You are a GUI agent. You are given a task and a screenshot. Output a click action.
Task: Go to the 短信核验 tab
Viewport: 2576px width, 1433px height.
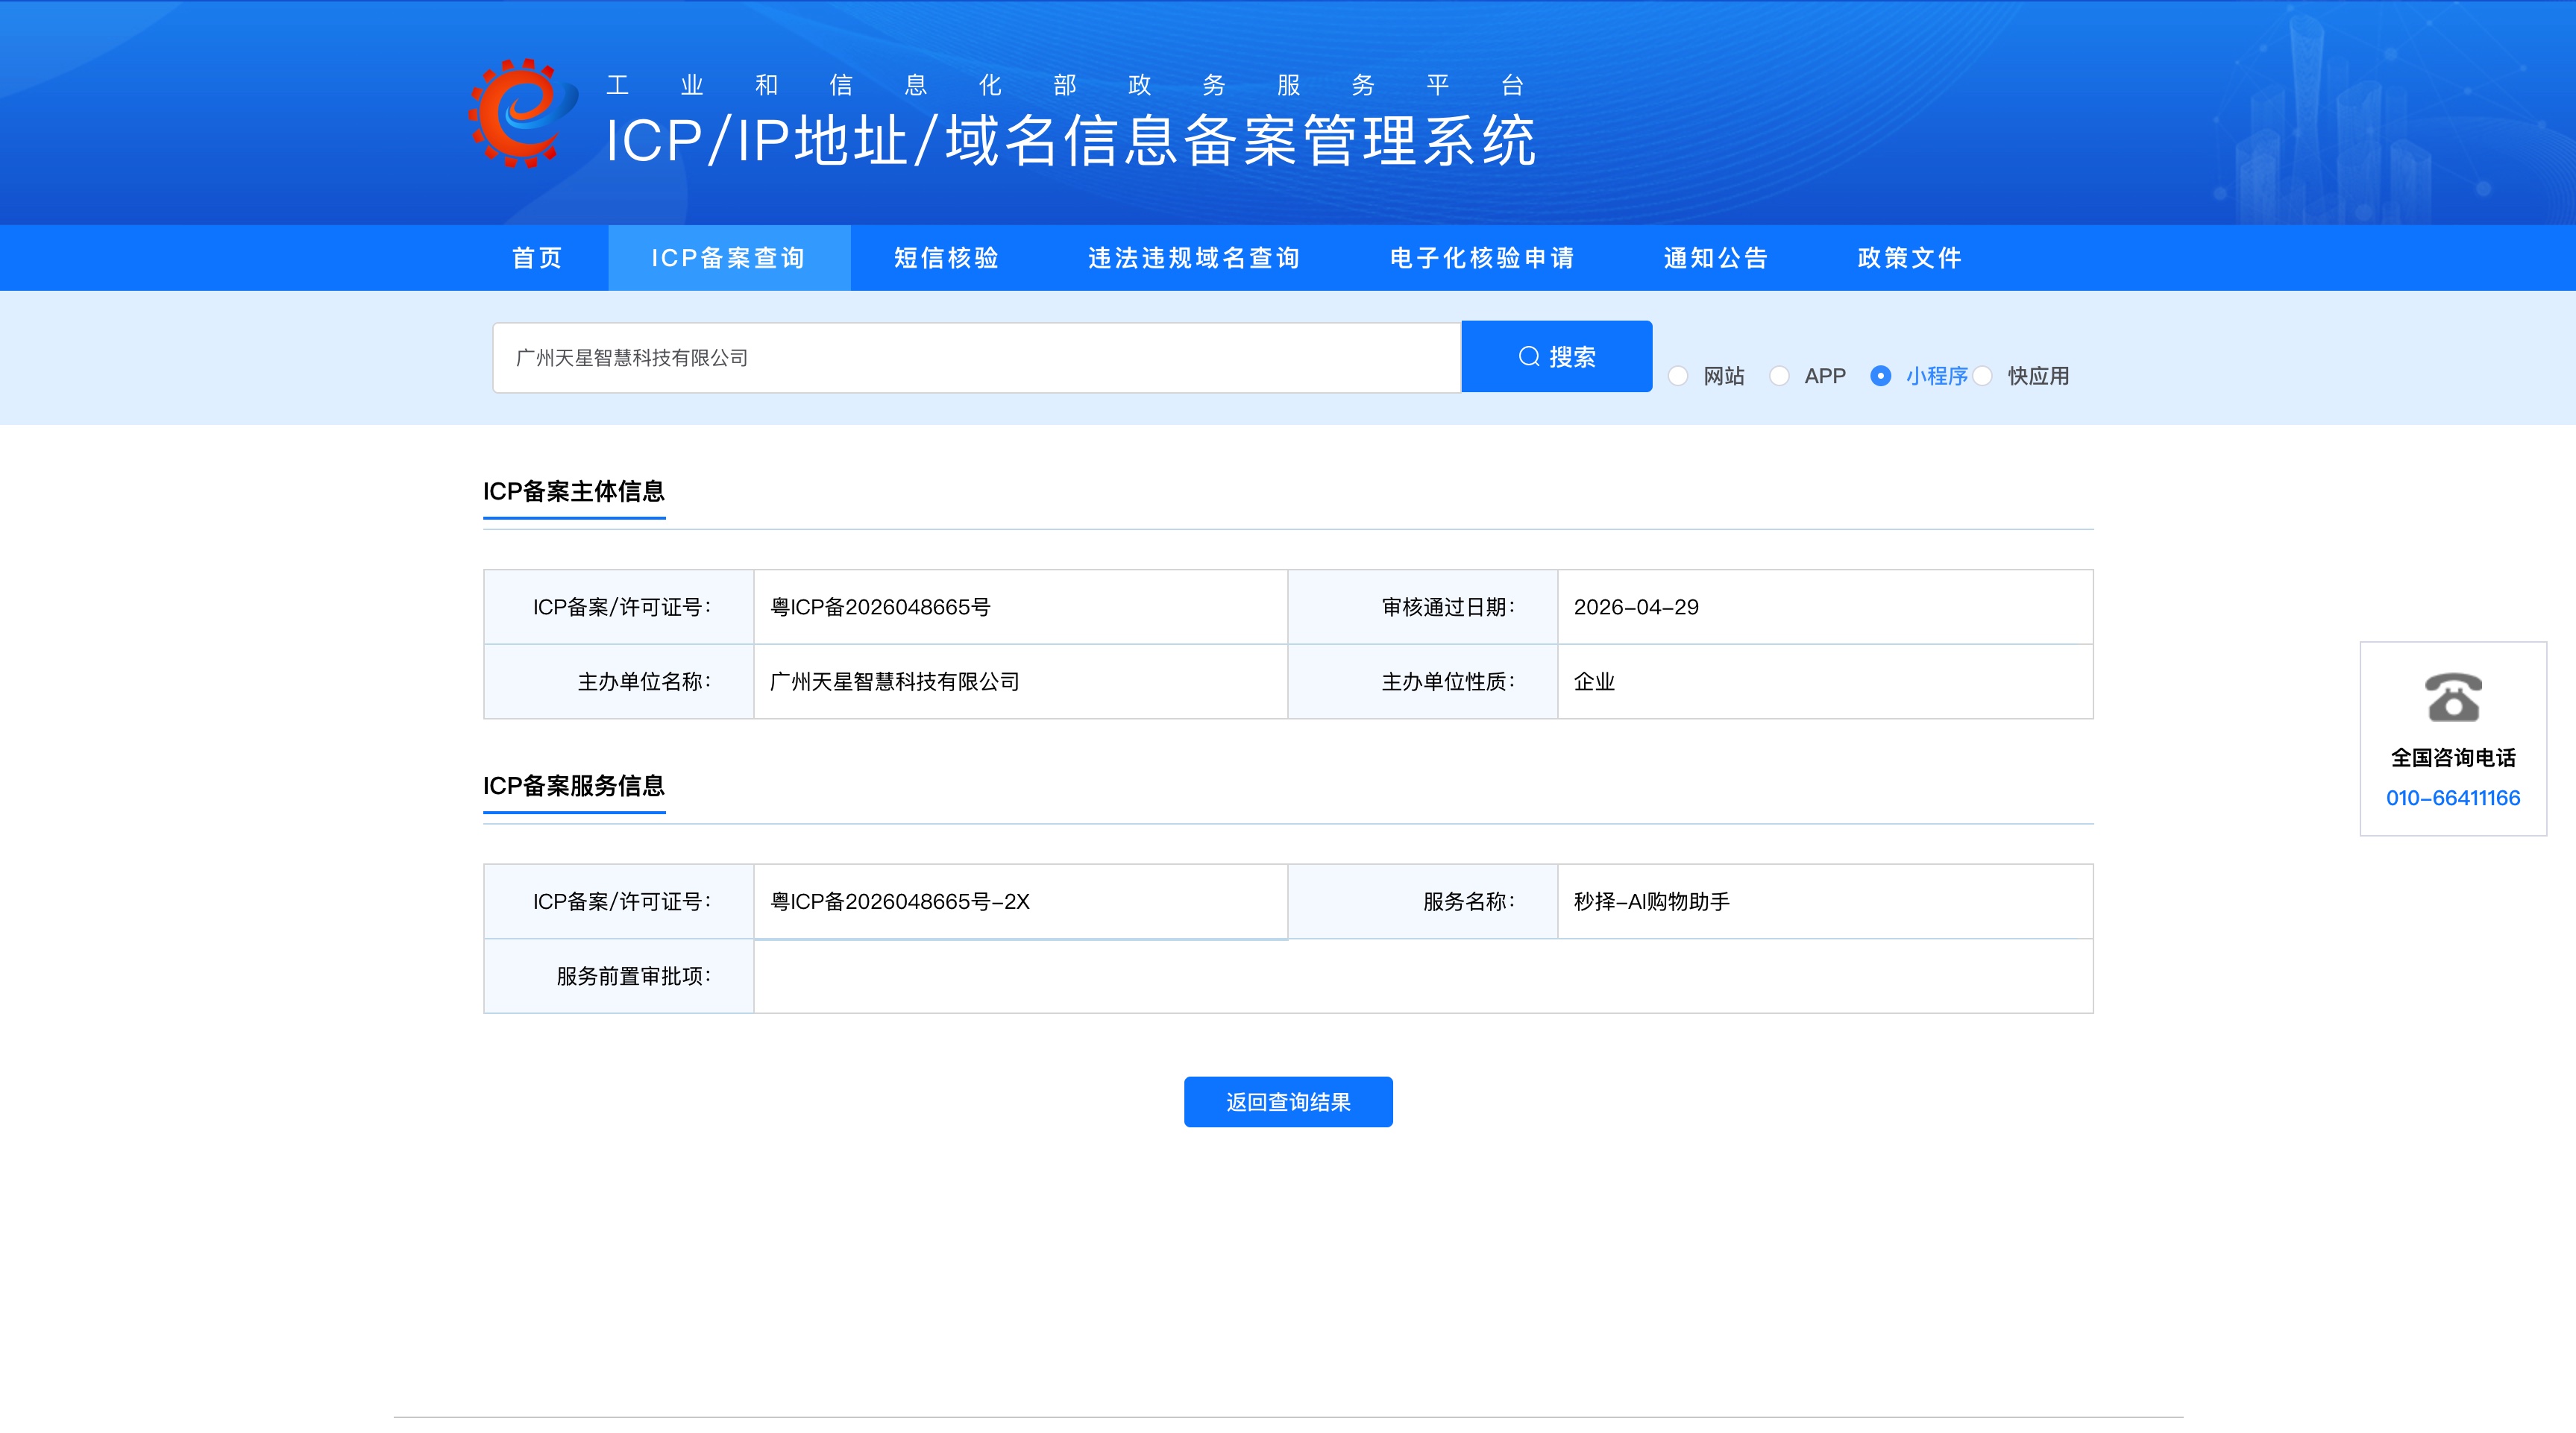(947, 258)
